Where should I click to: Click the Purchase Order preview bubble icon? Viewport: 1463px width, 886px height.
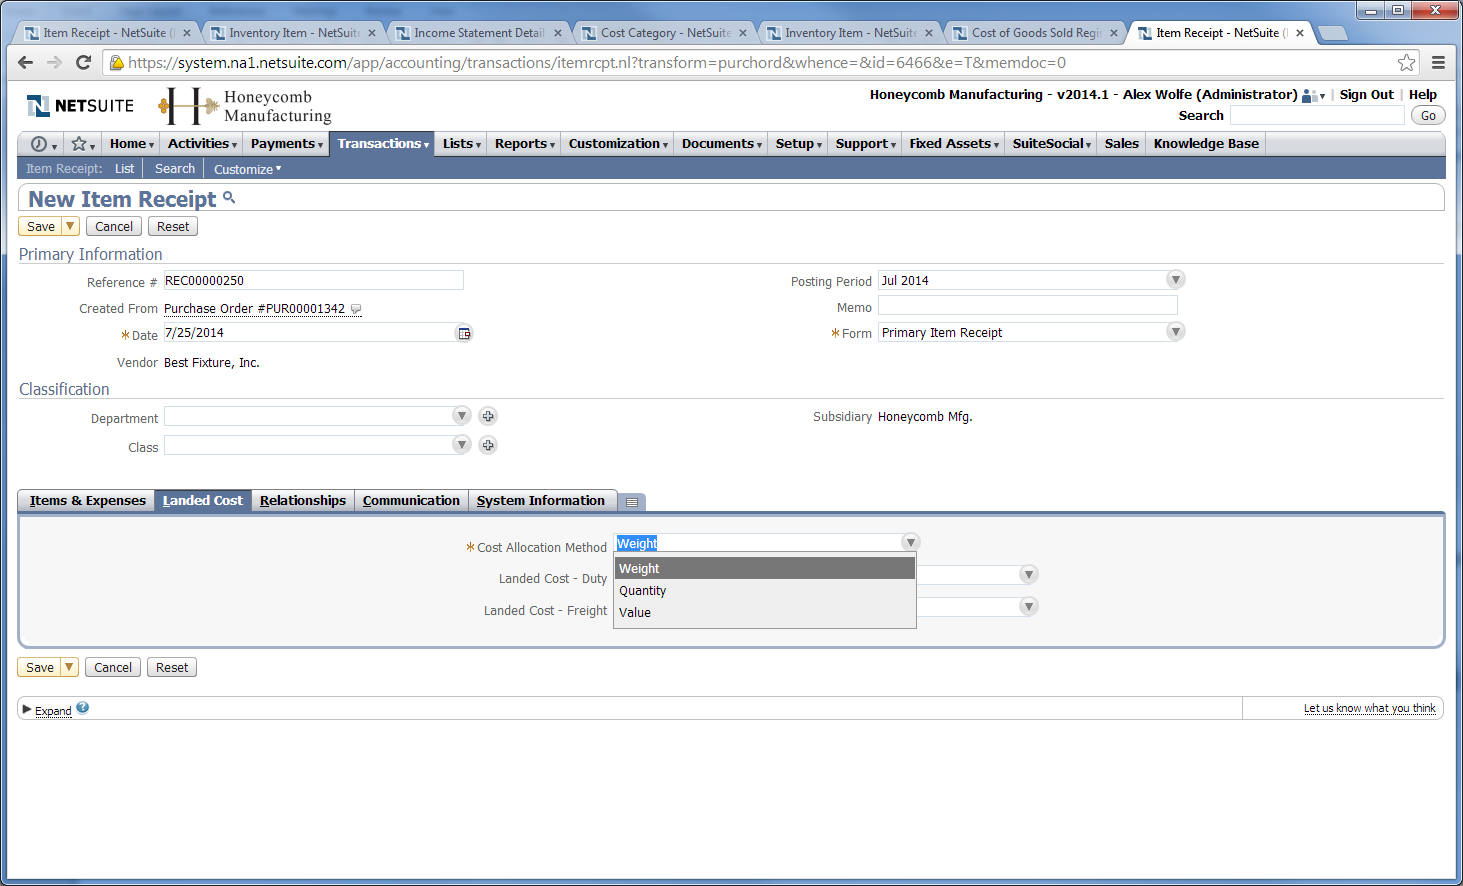(x=356, y=309)
